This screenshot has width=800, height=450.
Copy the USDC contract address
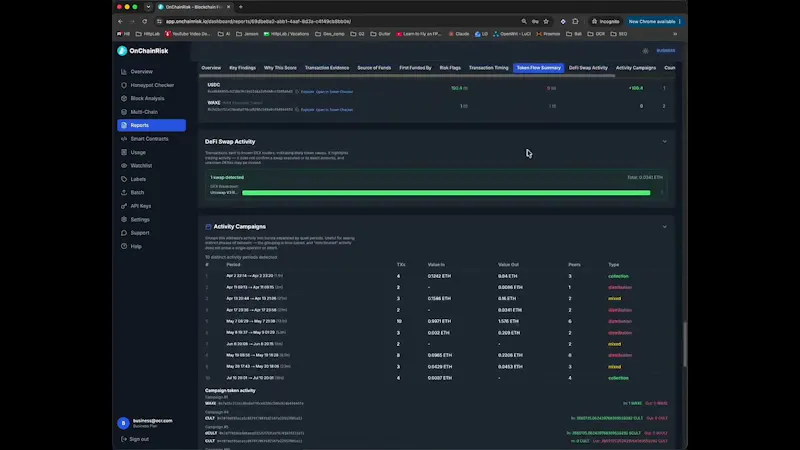coord(297,92)
